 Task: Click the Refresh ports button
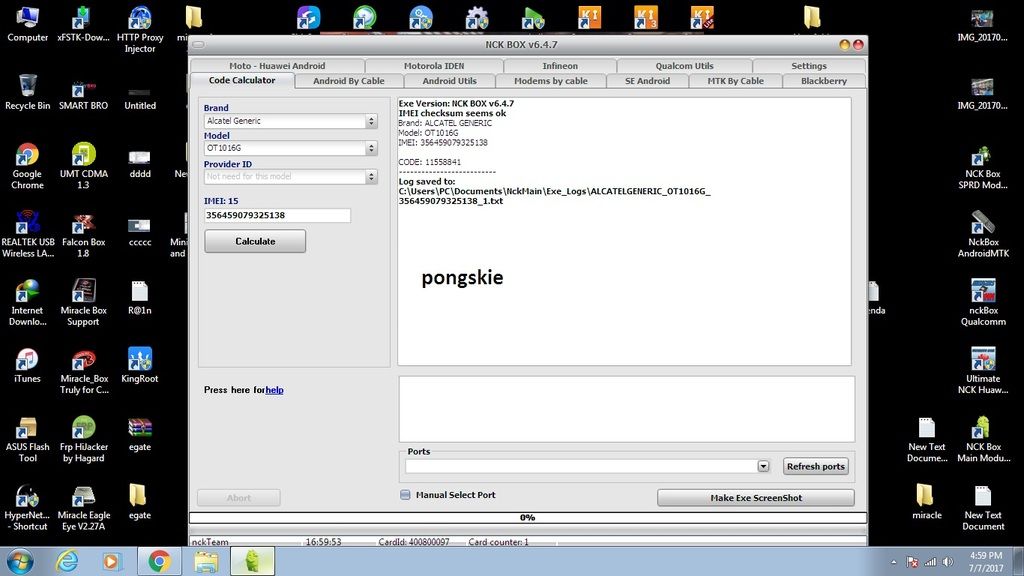(x=815, y=466)
